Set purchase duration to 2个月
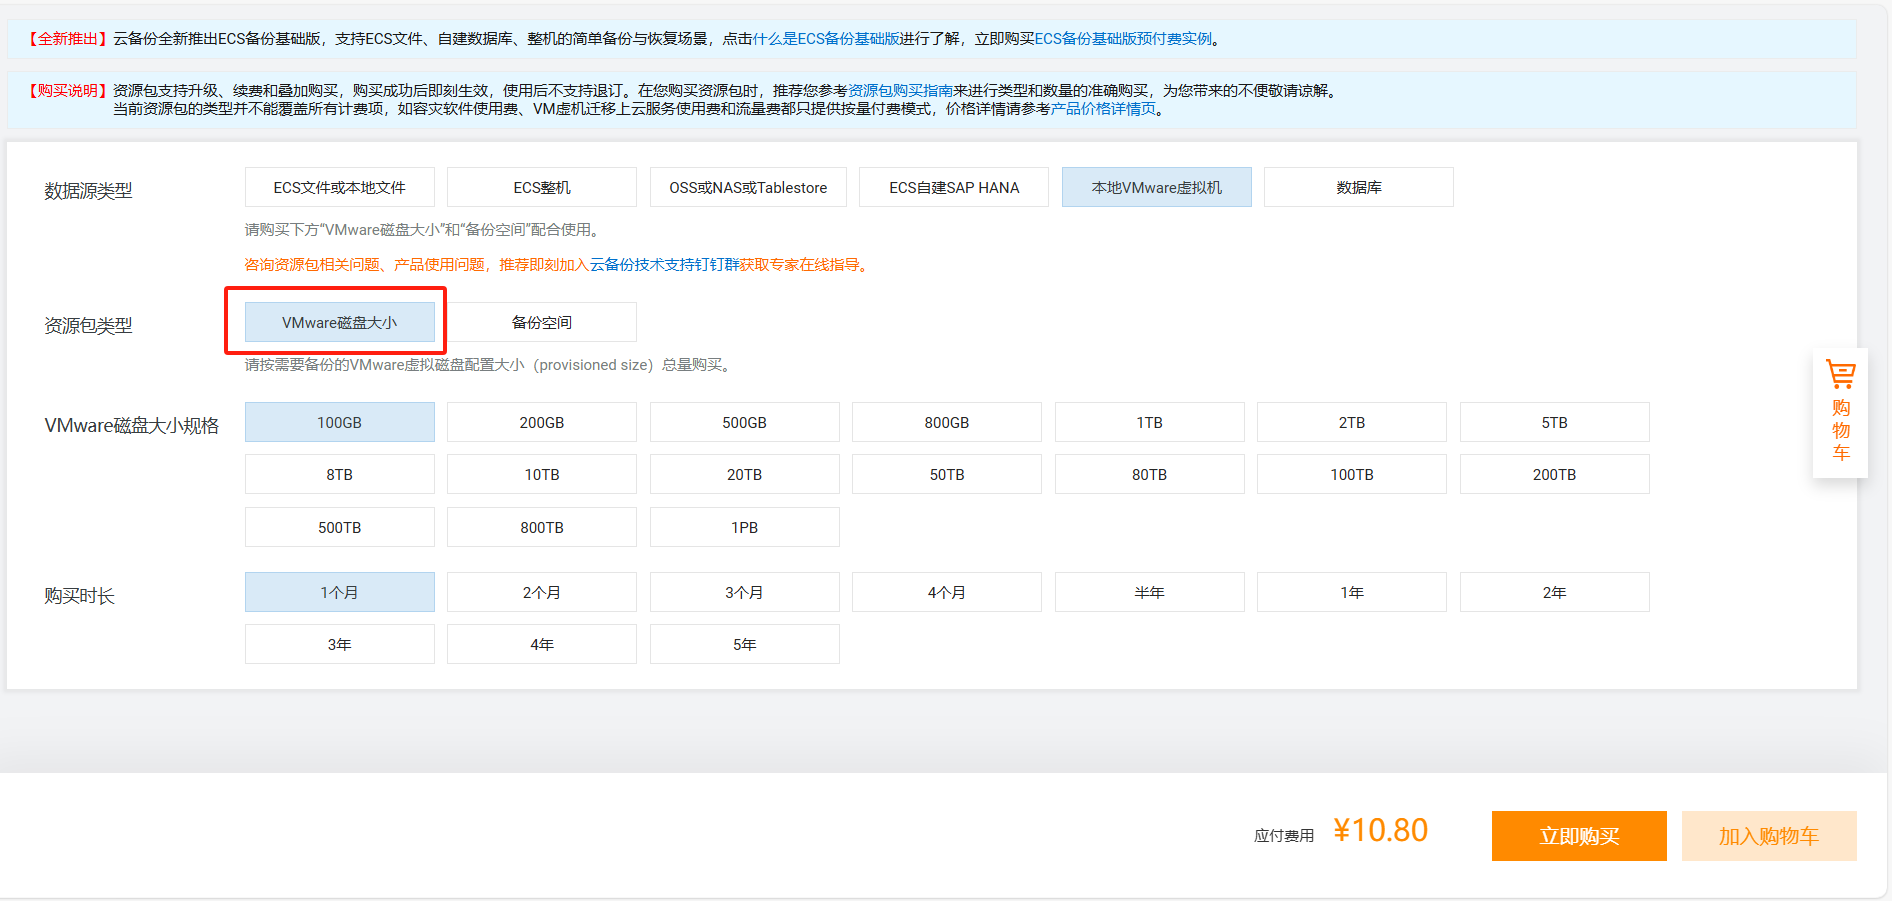The height and width of the screenshot is (901, 1892). coord(542,592)
